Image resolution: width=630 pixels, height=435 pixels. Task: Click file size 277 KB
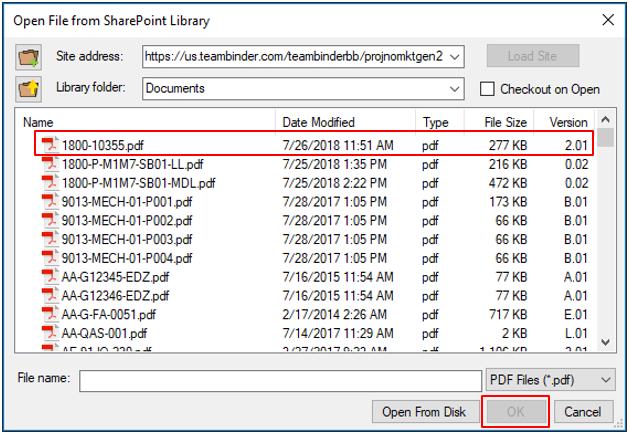pos(508,145)
